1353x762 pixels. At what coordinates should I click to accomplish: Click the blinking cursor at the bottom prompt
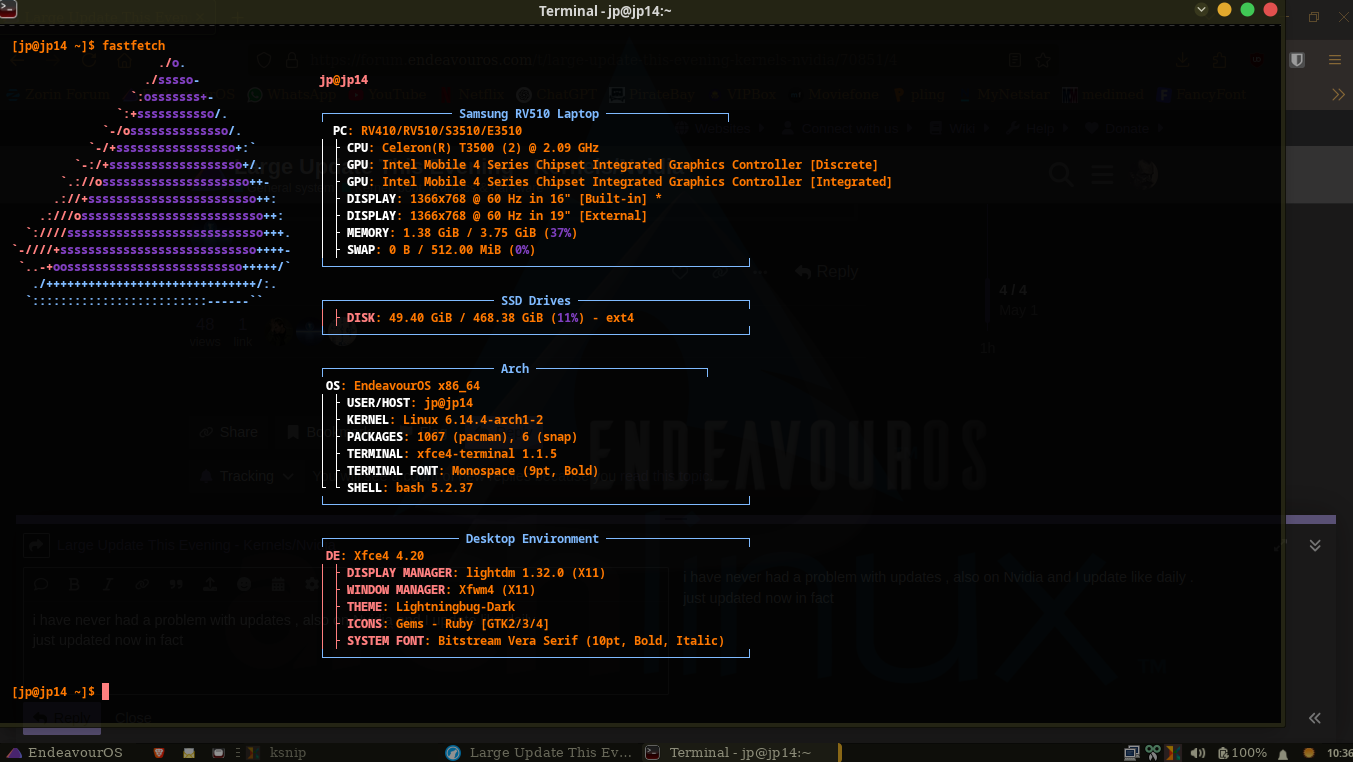[105, 692]
